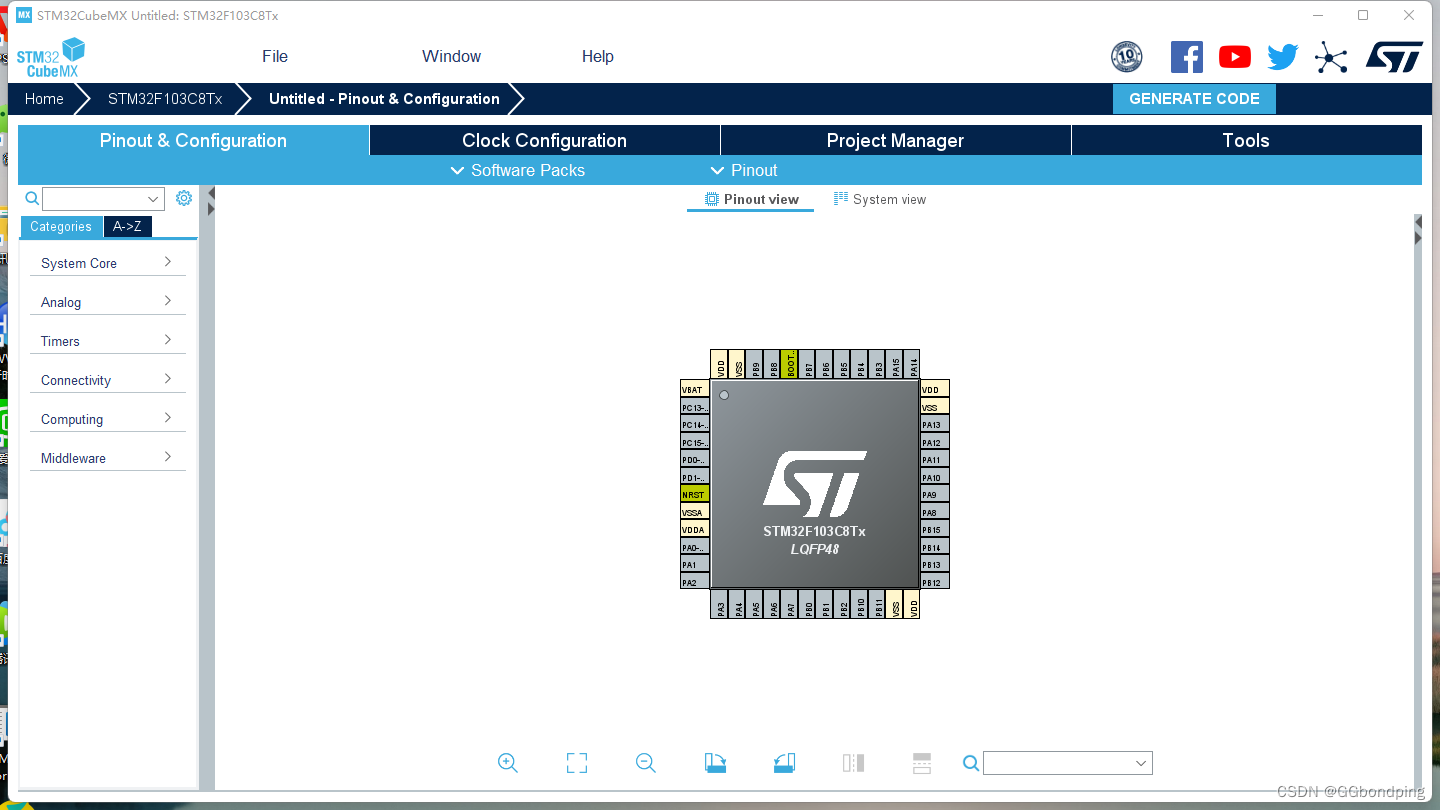
Task: Select pin PB12 on the chip
Action: [934, 582]
